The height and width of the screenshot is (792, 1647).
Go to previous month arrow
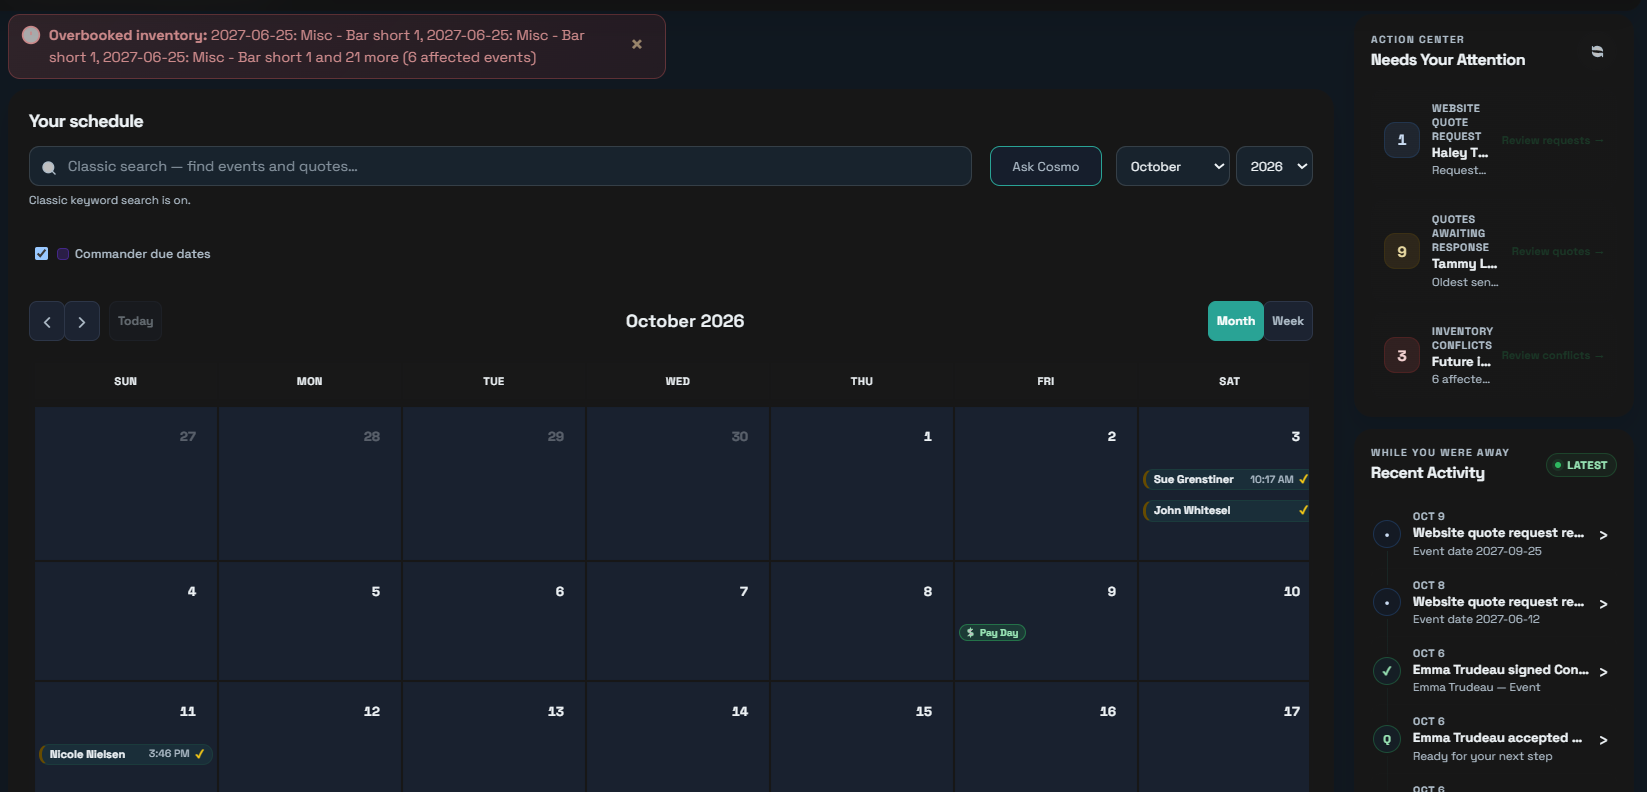47,321
